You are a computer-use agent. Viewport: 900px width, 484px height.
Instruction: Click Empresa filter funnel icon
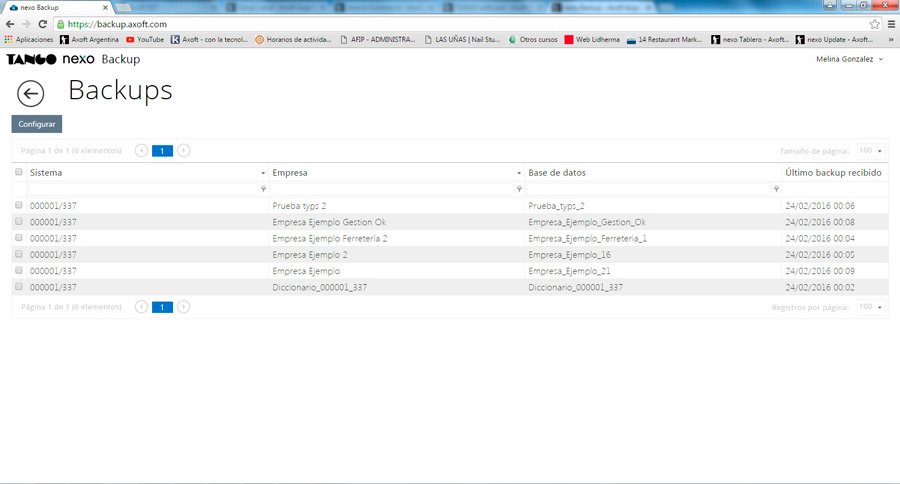[x=519, y=189]
